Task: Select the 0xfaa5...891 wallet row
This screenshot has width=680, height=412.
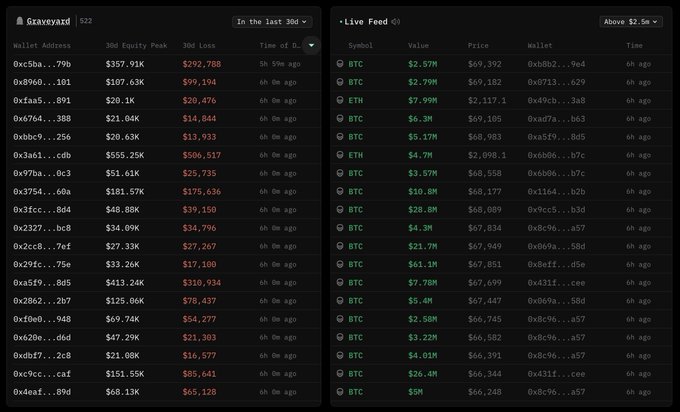Action: pos(163,100)
